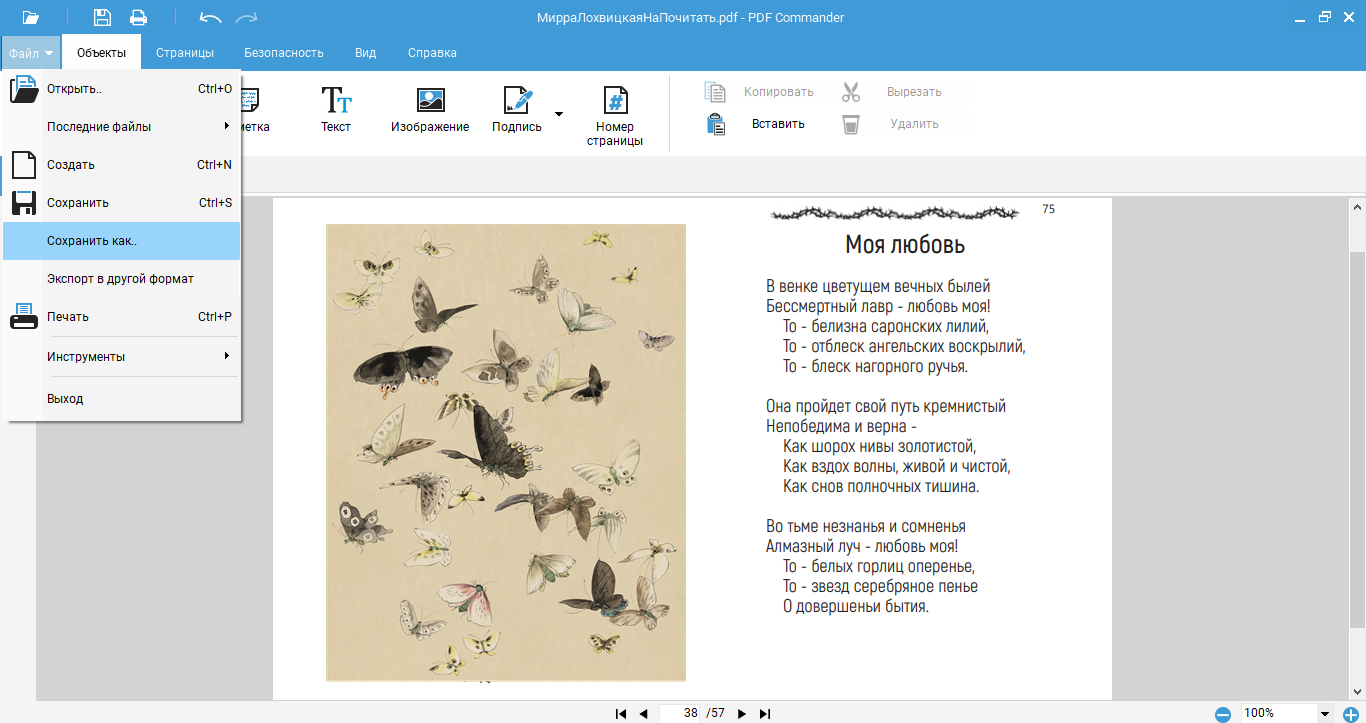Click the line "В венке цветущем вечных былей"
Image resolution: width=1366 pixels, height=723 pixels.
(x=878, y=286)
